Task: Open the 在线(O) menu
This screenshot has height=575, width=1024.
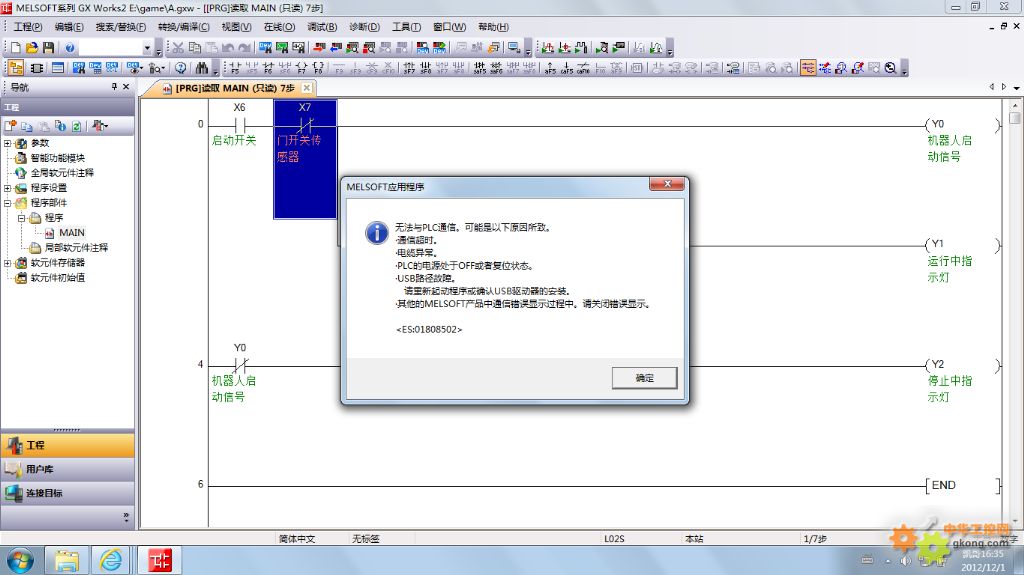Action: coord(279,27)
